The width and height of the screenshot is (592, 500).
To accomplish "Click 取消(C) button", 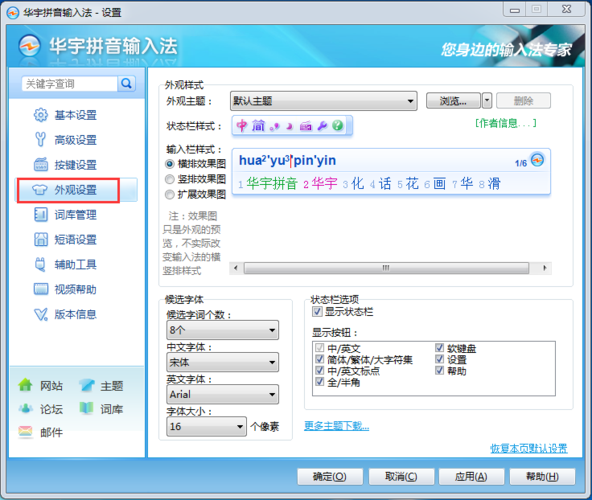I will 401,477.
